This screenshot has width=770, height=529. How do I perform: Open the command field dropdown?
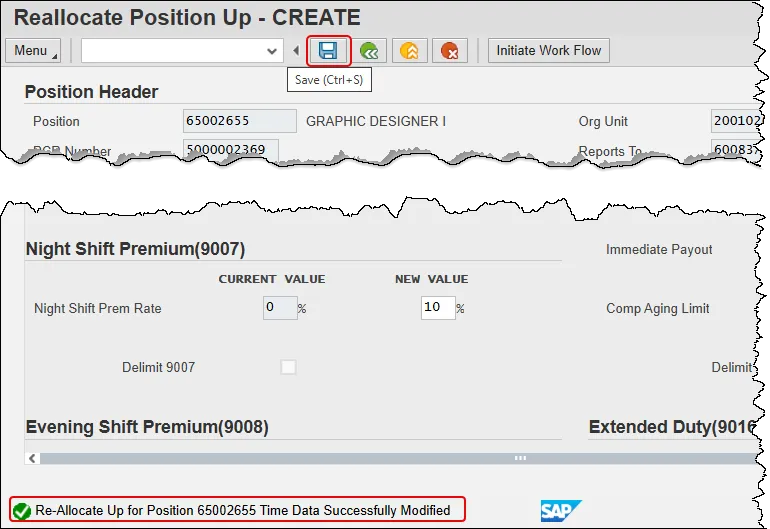click(x=272, y=51)
